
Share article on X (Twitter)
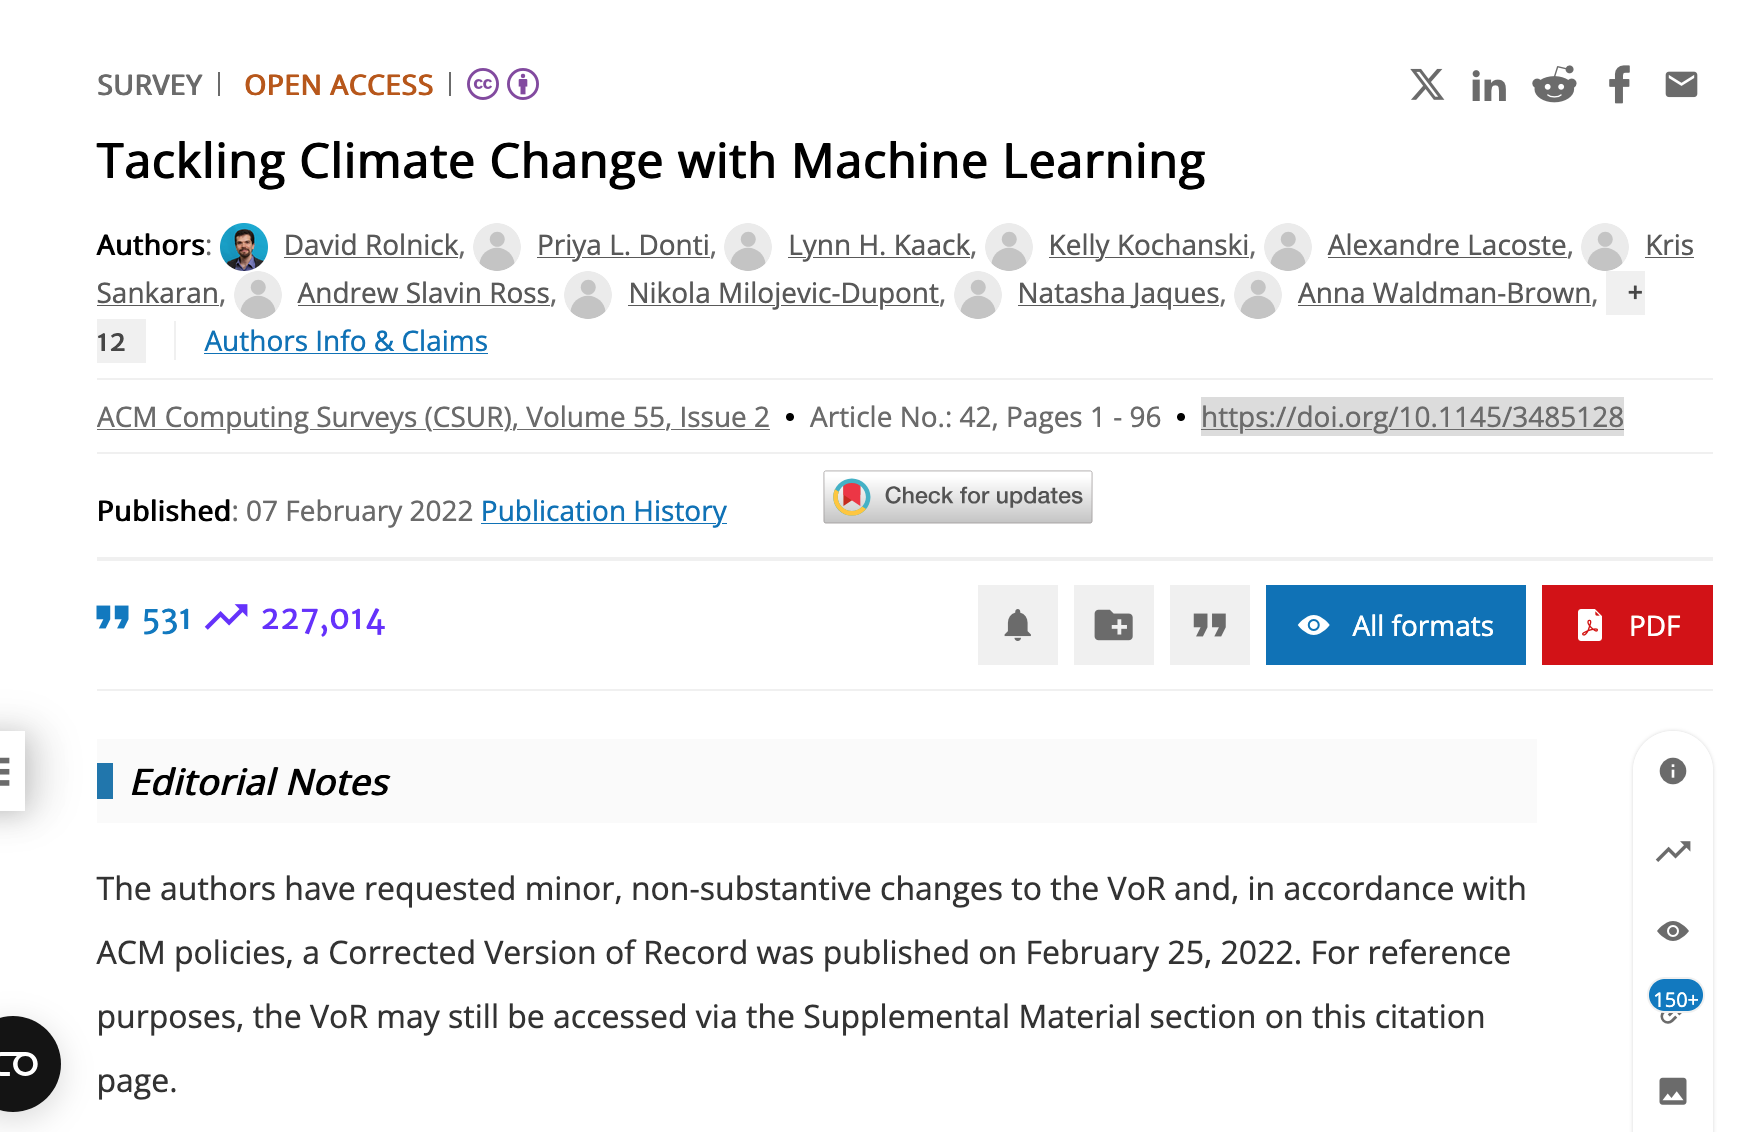(x=1427, y=85)
